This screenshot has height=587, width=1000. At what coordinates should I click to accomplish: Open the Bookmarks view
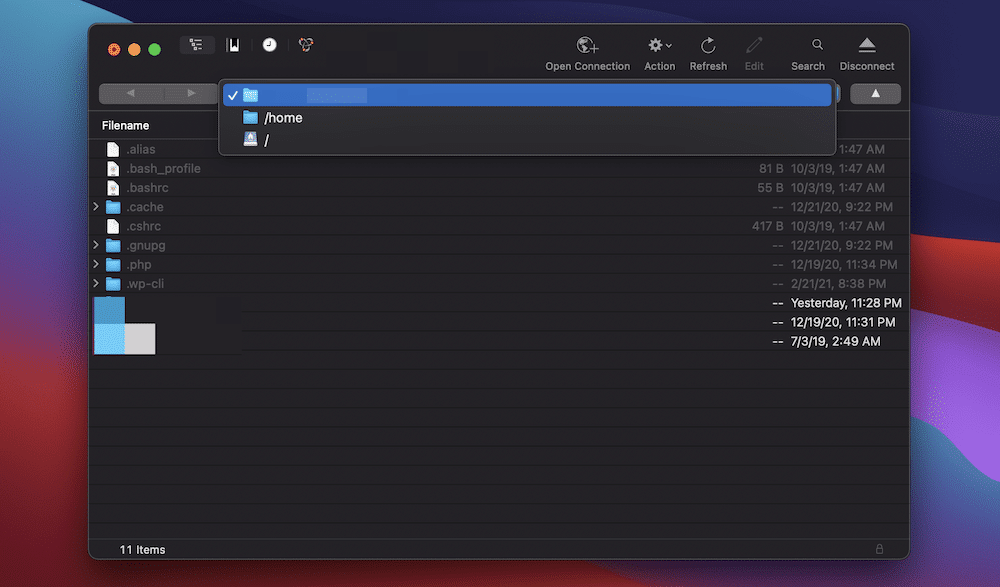(x=233, y=44)
